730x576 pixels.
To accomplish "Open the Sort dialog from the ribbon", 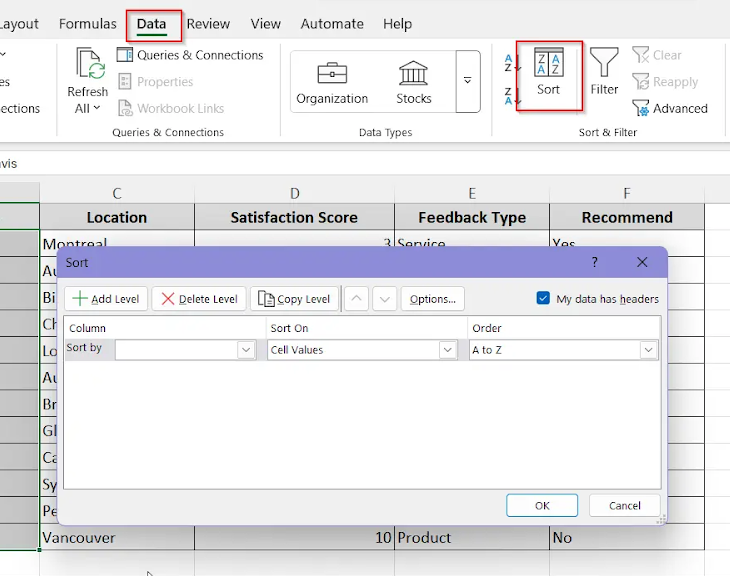I will (548, 72).
